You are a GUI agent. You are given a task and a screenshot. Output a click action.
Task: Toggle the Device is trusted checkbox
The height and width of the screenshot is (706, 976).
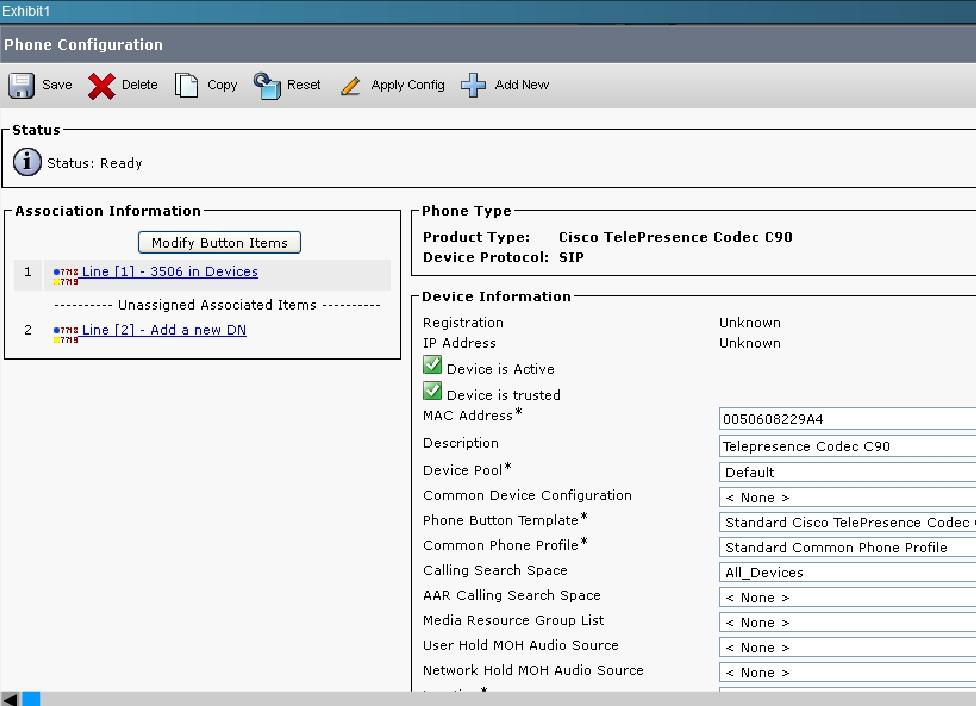coord(433,391)
